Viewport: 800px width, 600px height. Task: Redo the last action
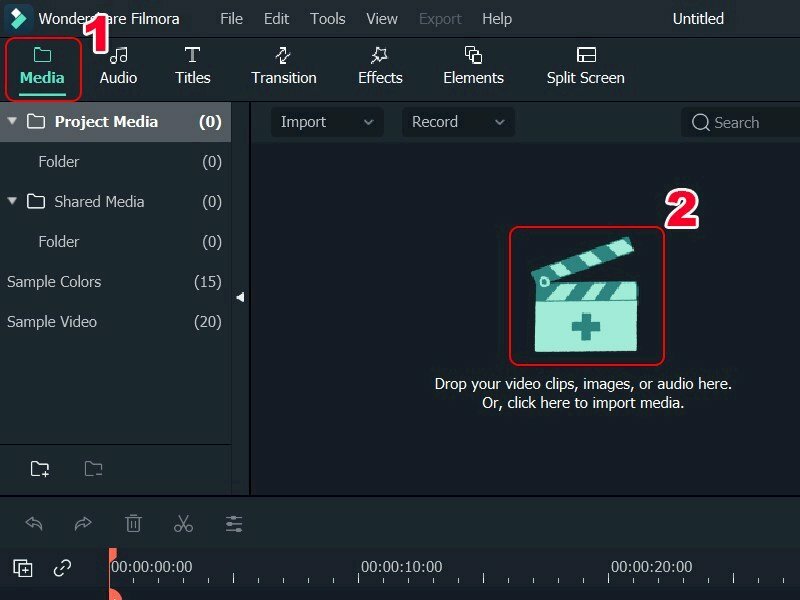click(84, 523)
